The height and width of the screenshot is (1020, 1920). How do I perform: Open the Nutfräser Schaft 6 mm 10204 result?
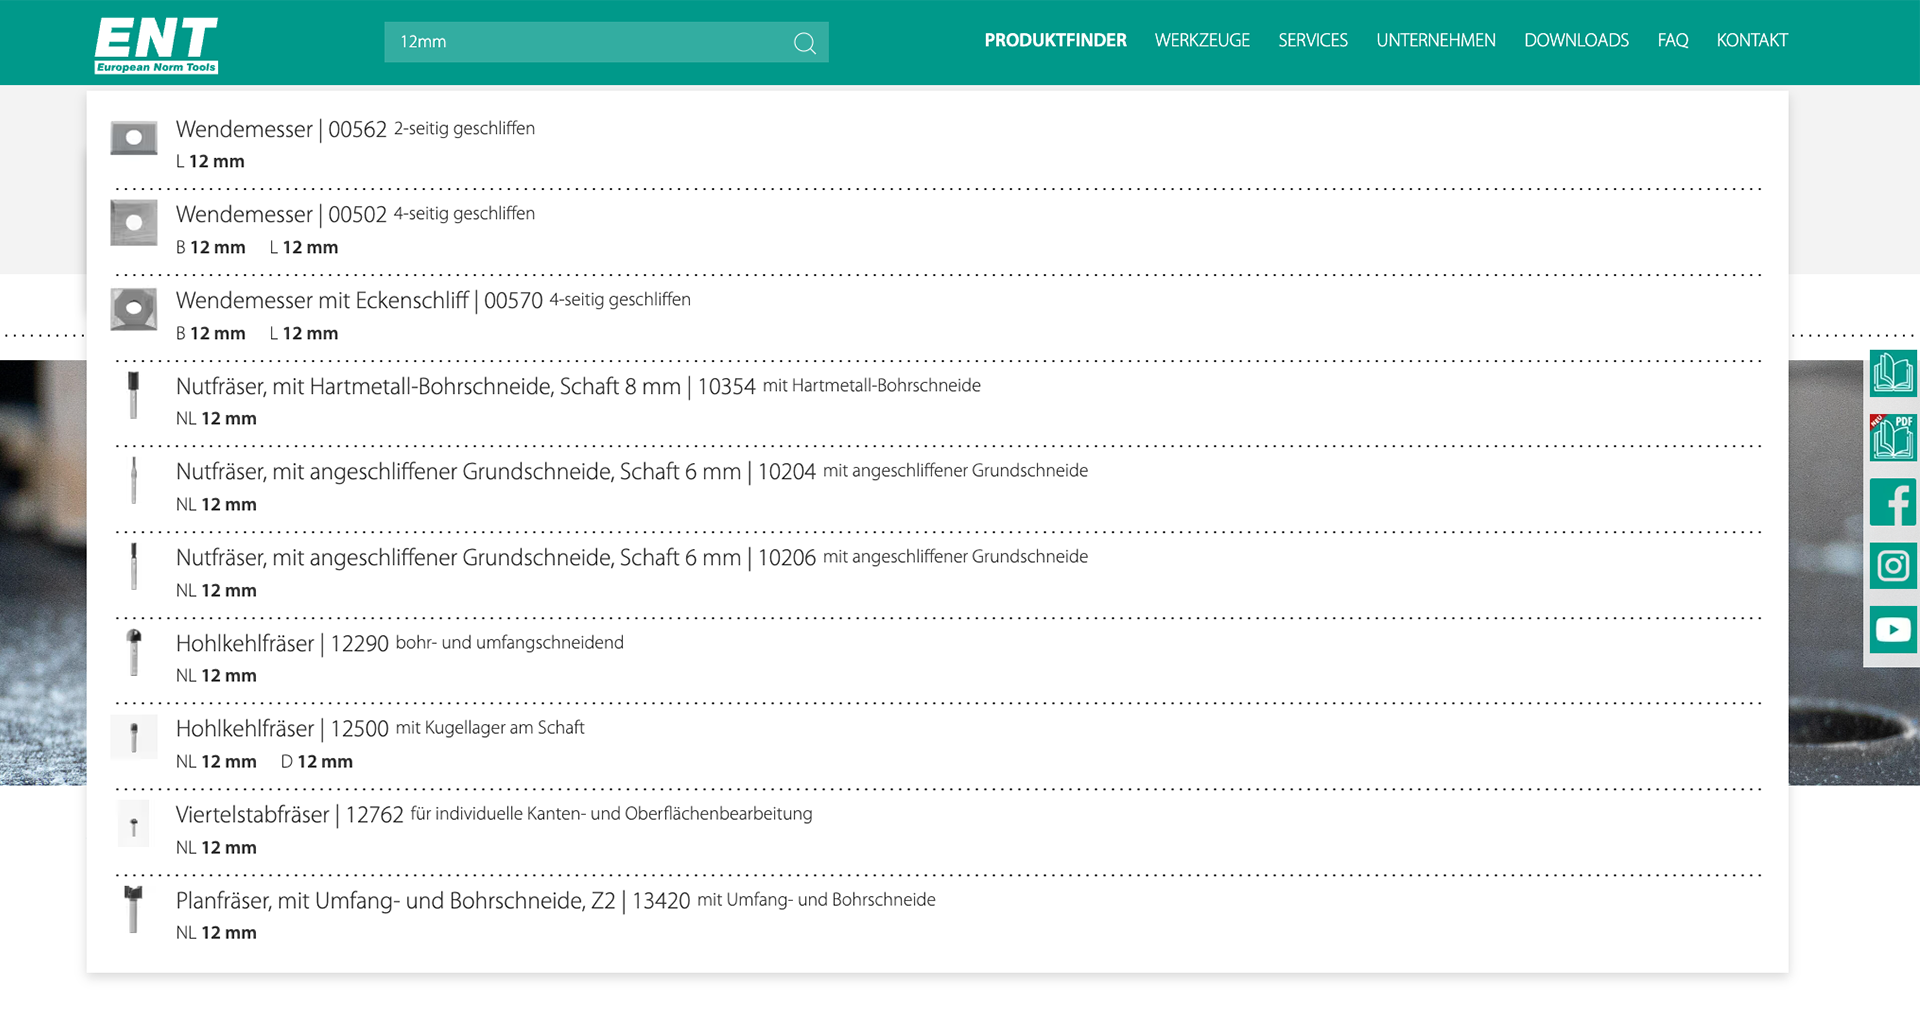pyautogui.click(x=496, y=472)
